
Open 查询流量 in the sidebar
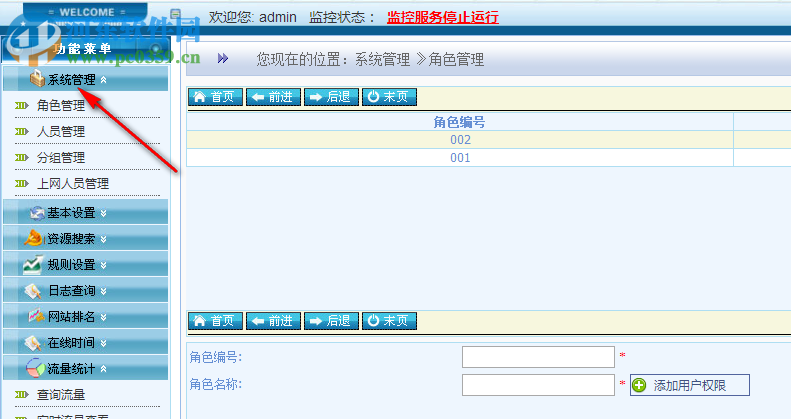click(61, 394)
